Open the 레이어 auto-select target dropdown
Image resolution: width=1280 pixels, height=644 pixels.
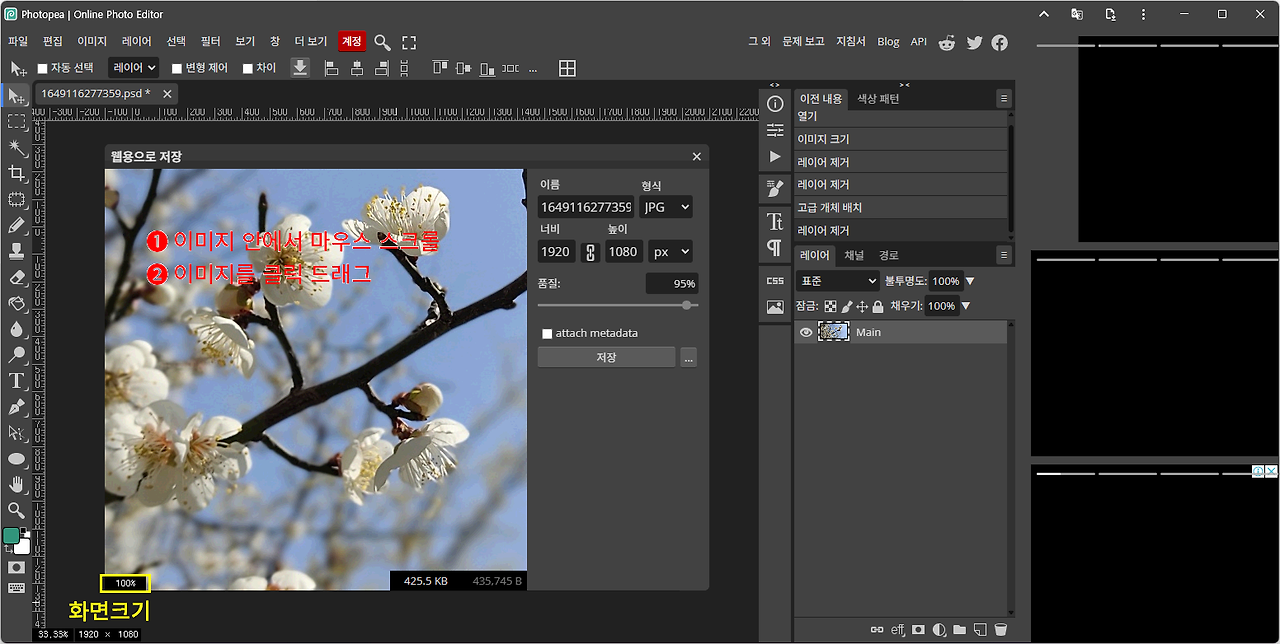(135, 68)
